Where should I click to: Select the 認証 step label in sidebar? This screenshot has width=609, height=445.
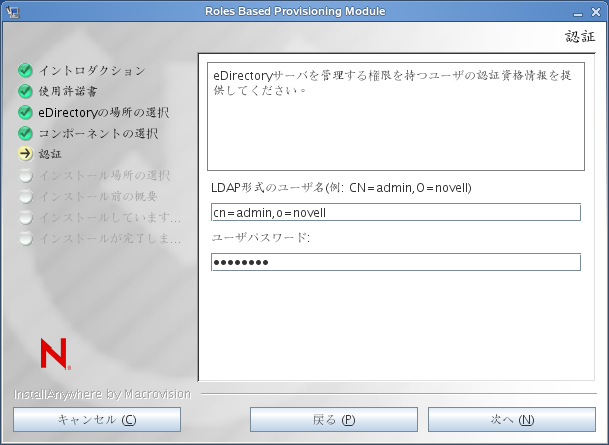(50, 154)
